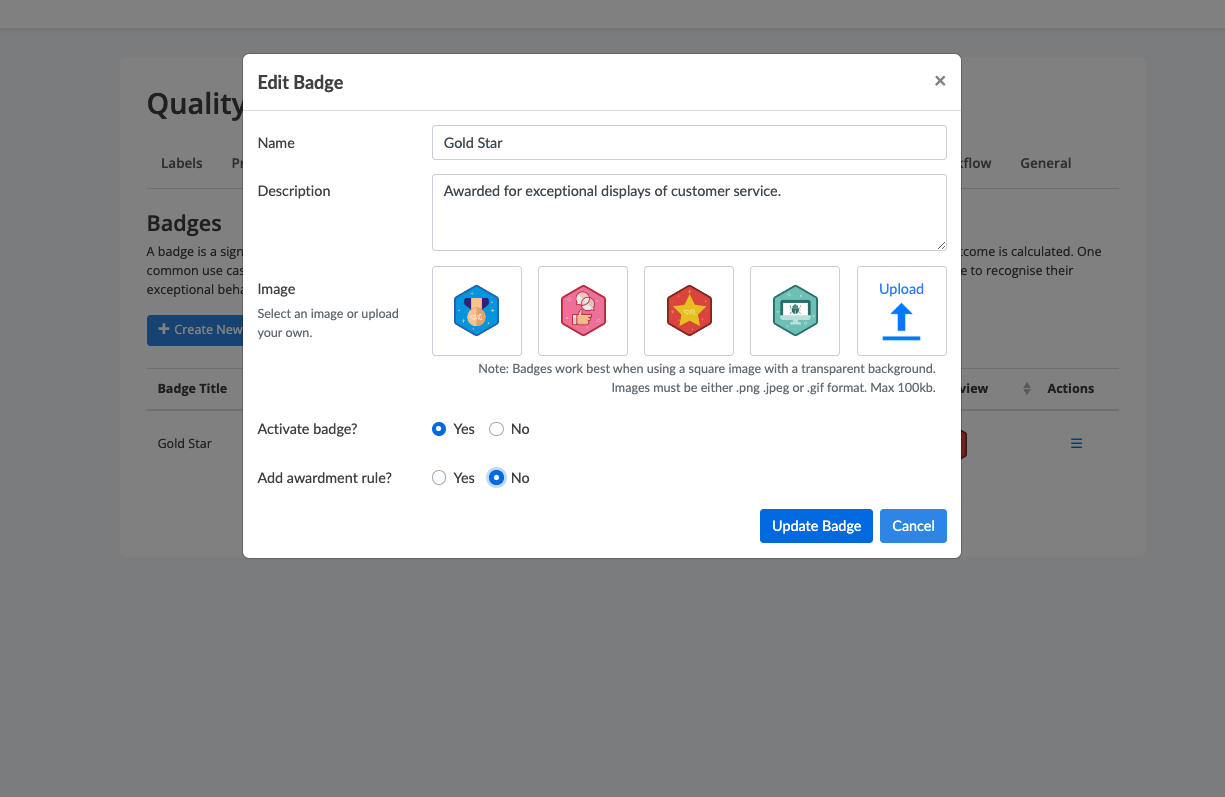The image size is (1225, 797).
Task: Click the Upload link text
Action: (901, 289)
